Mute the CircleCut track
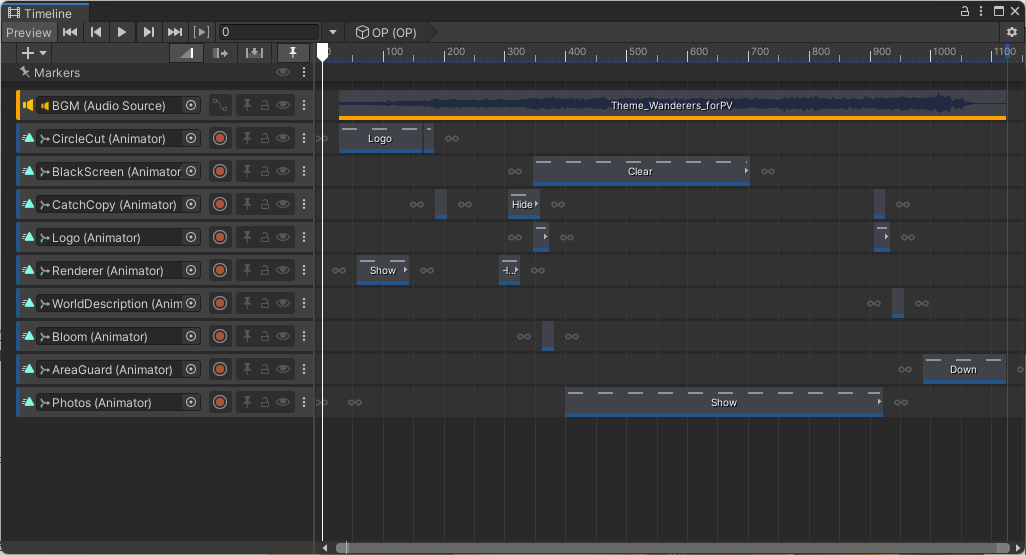The image size is (1026, 555). point(283,138)
